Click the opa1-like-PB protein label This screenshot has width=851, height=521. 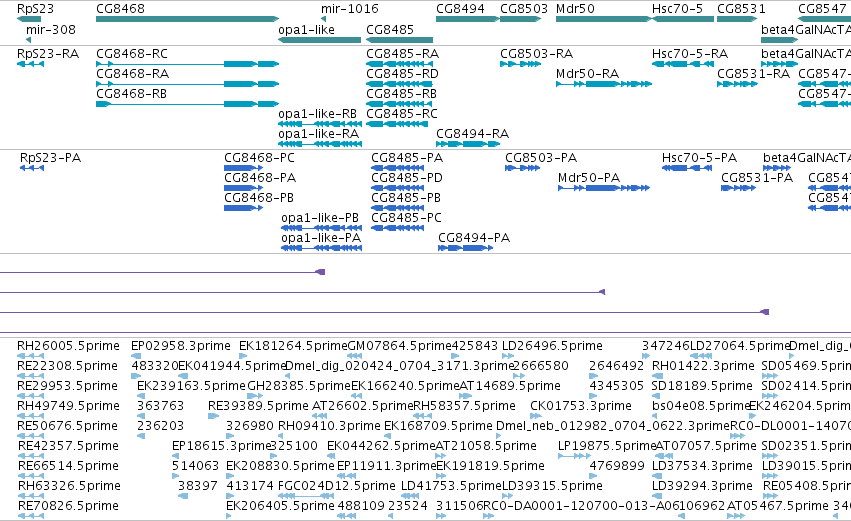[x=320, y=218]
